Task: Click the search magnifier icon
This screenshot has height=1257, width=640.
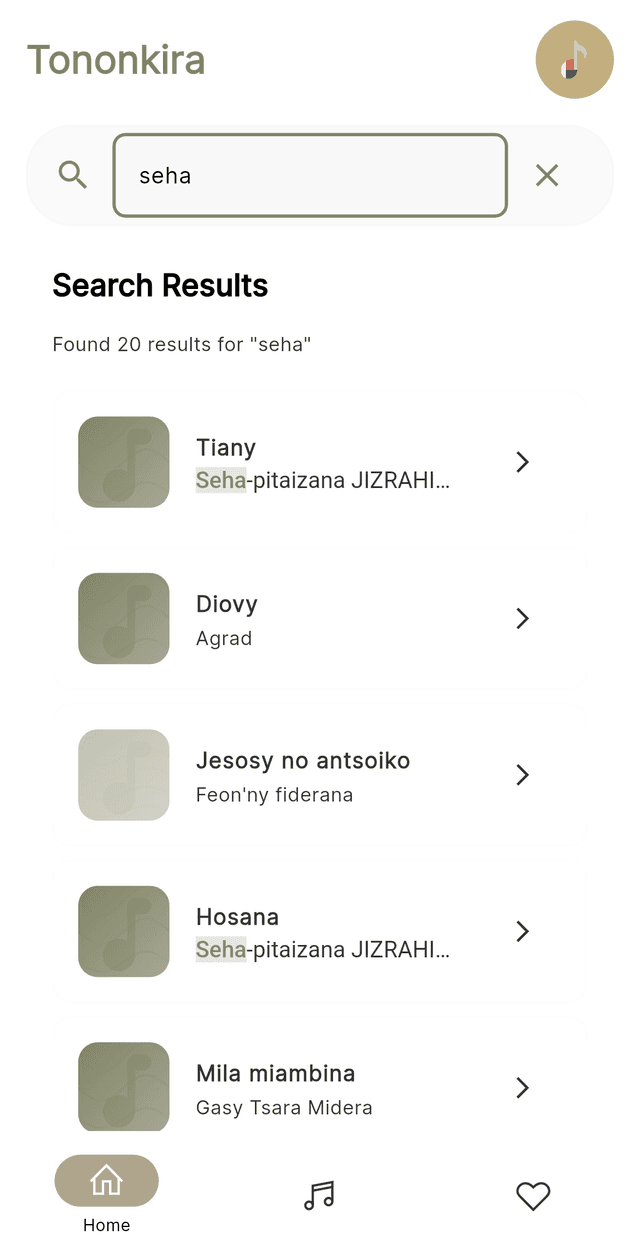Action: [73, 175]
